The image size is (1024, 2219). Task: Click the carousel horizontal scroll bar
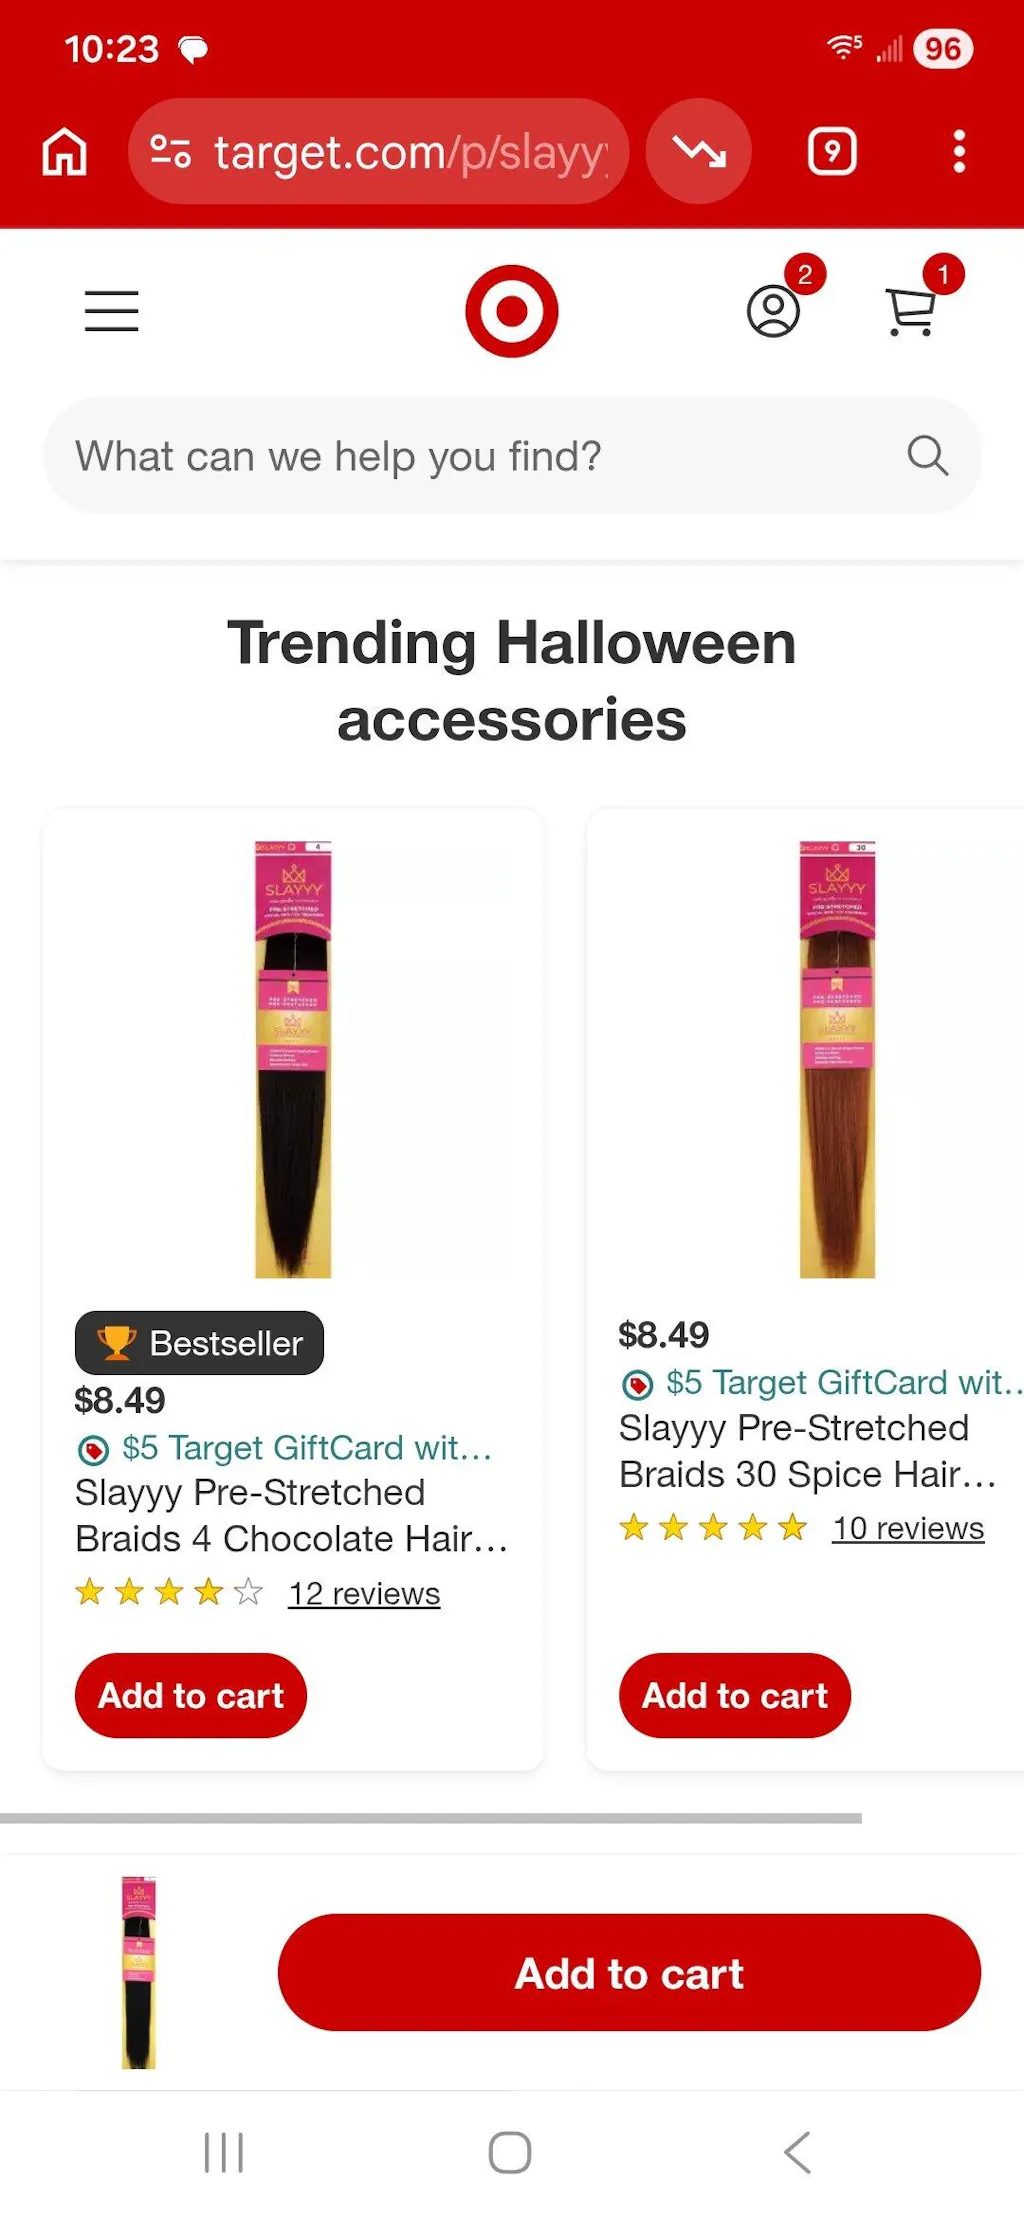tap(431, 1818)
